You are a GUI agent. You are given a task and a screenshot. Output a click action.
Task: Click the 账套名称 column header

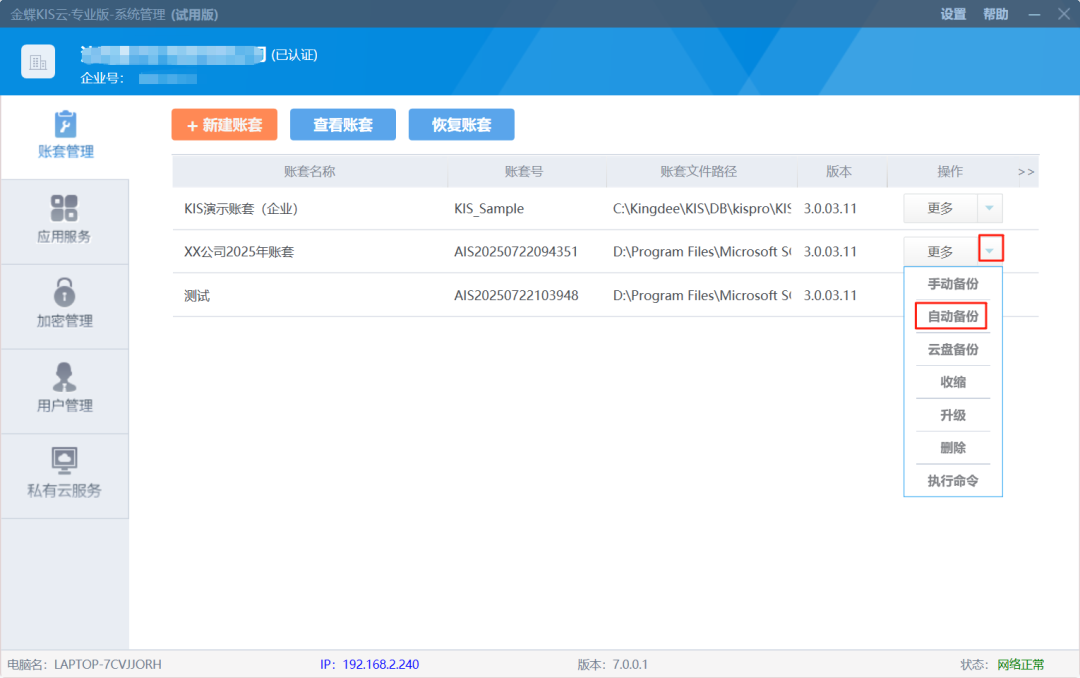coord(310,172)
